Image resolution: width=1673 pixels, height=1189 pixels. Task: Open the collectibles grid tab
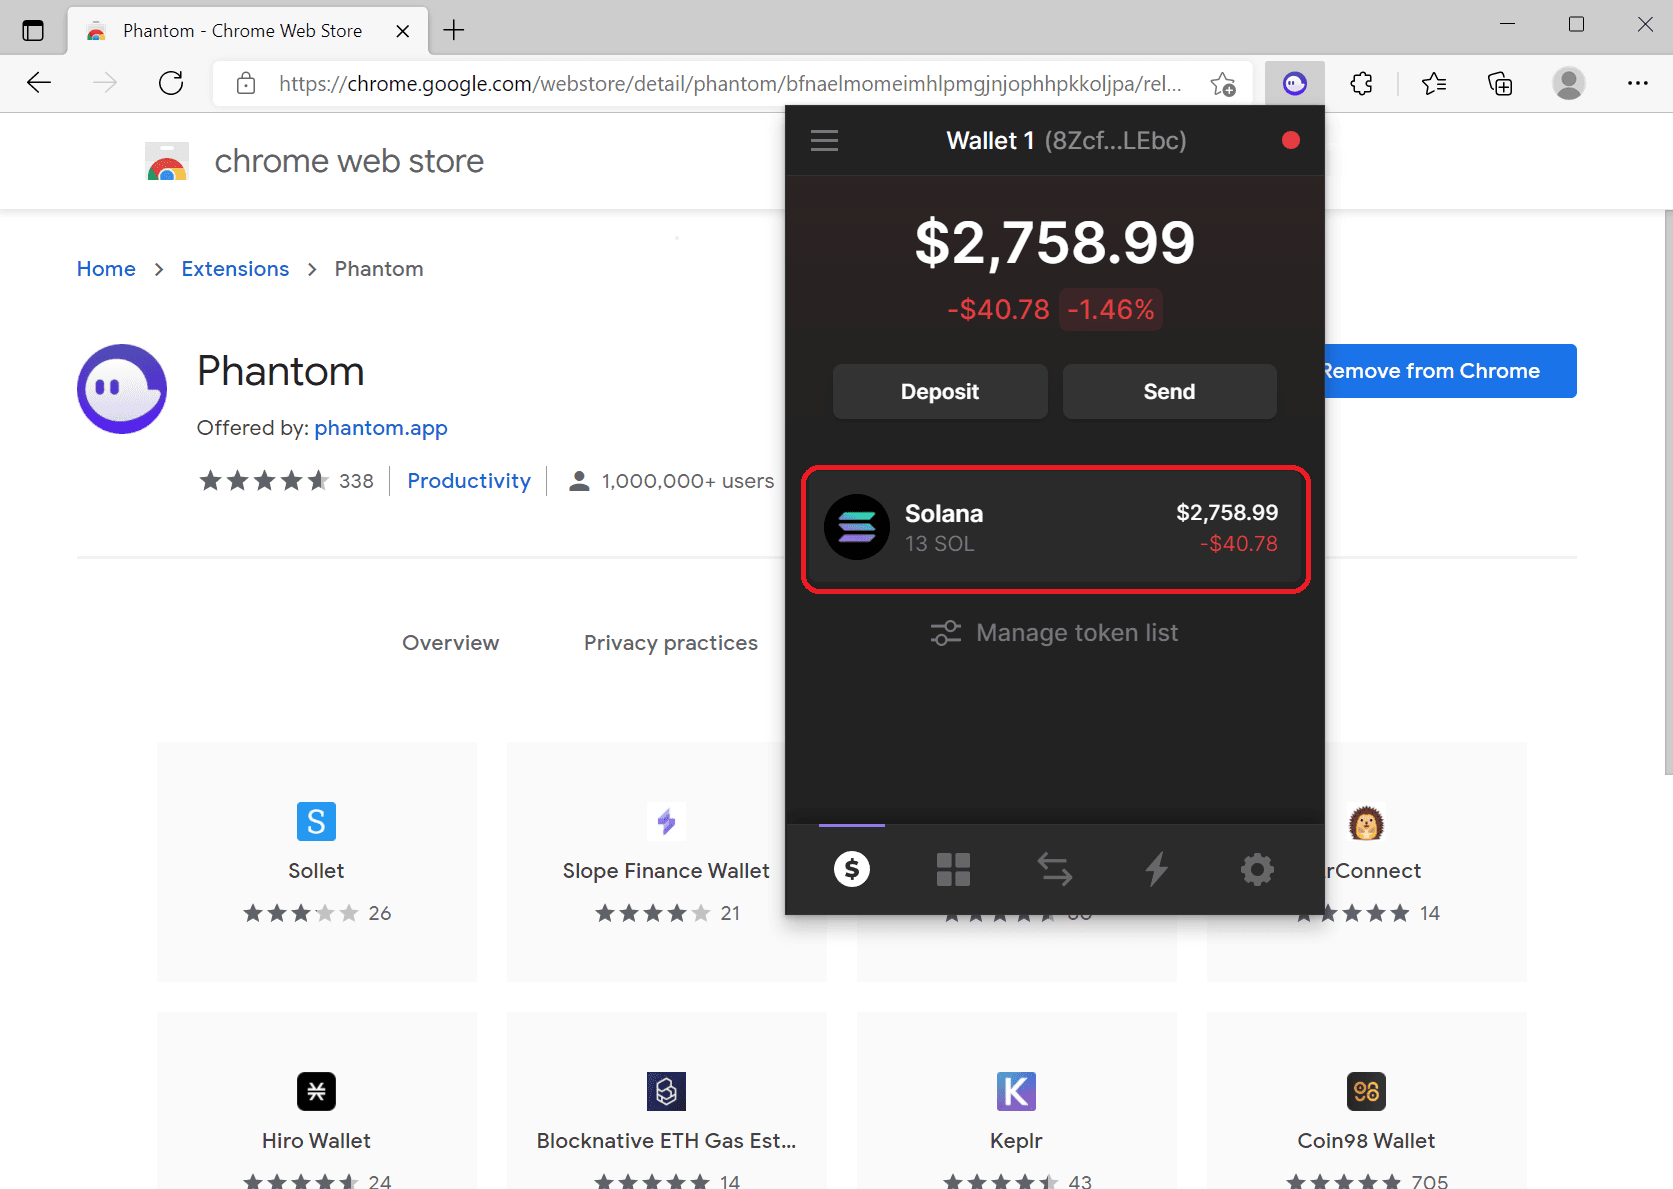coord(953,869)
